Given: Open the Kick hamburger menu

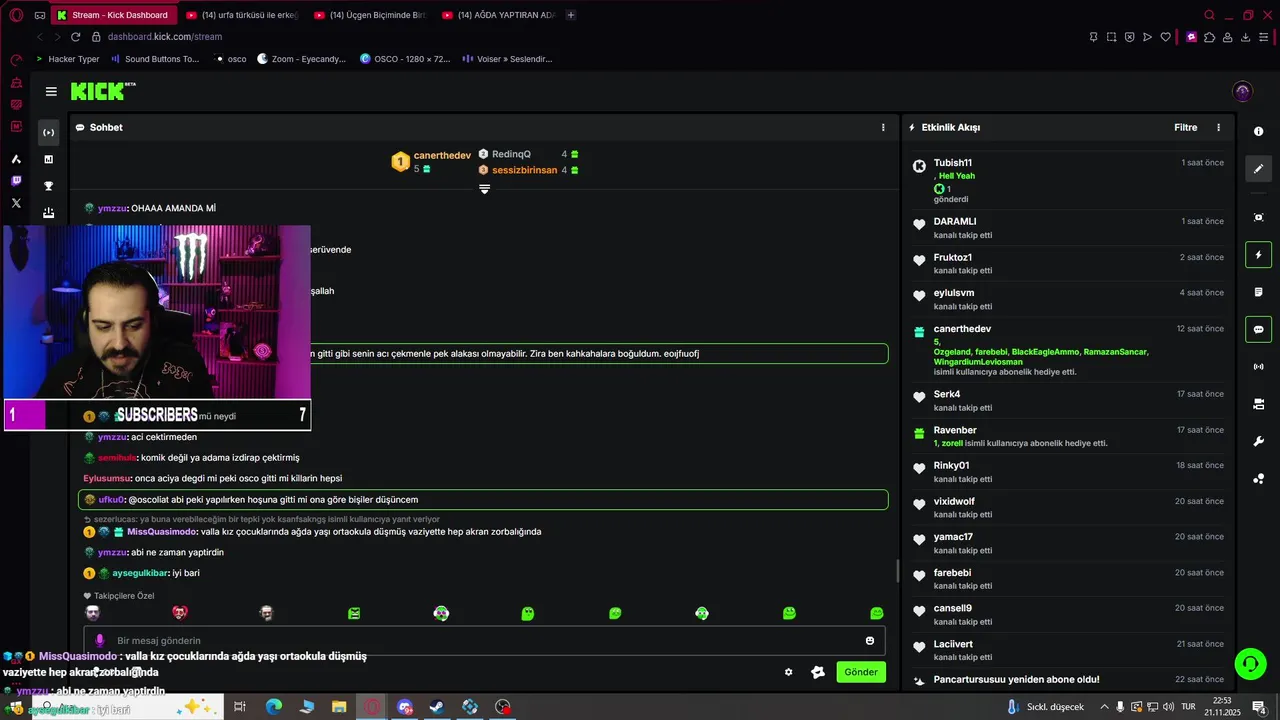Looking at the screenshot, I should pyautogui.click(x=51, y=91).
